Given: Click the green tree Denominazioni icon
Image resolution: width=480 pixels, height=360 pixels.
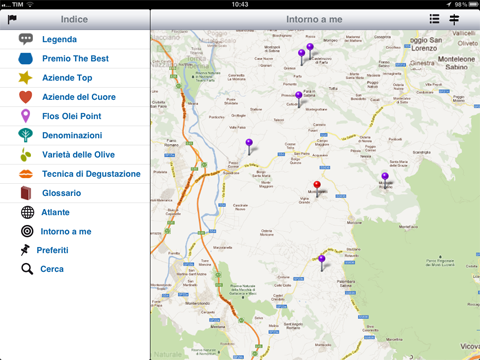Looking at the screenshot, I should pos(25,135).
